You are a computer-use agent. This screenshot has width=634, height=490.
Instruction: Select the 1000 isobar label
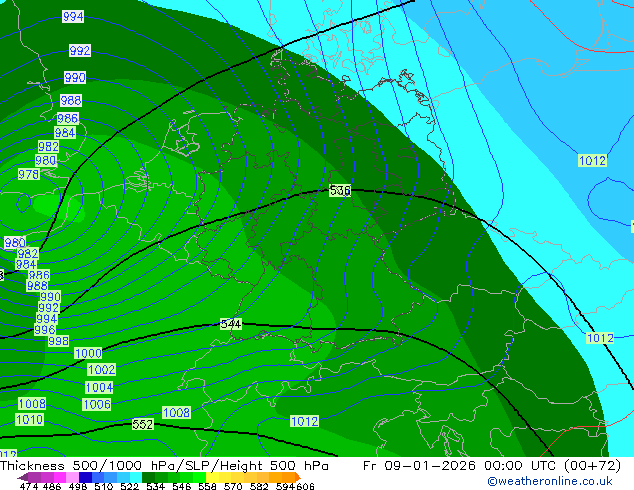[x=88, y=353]
